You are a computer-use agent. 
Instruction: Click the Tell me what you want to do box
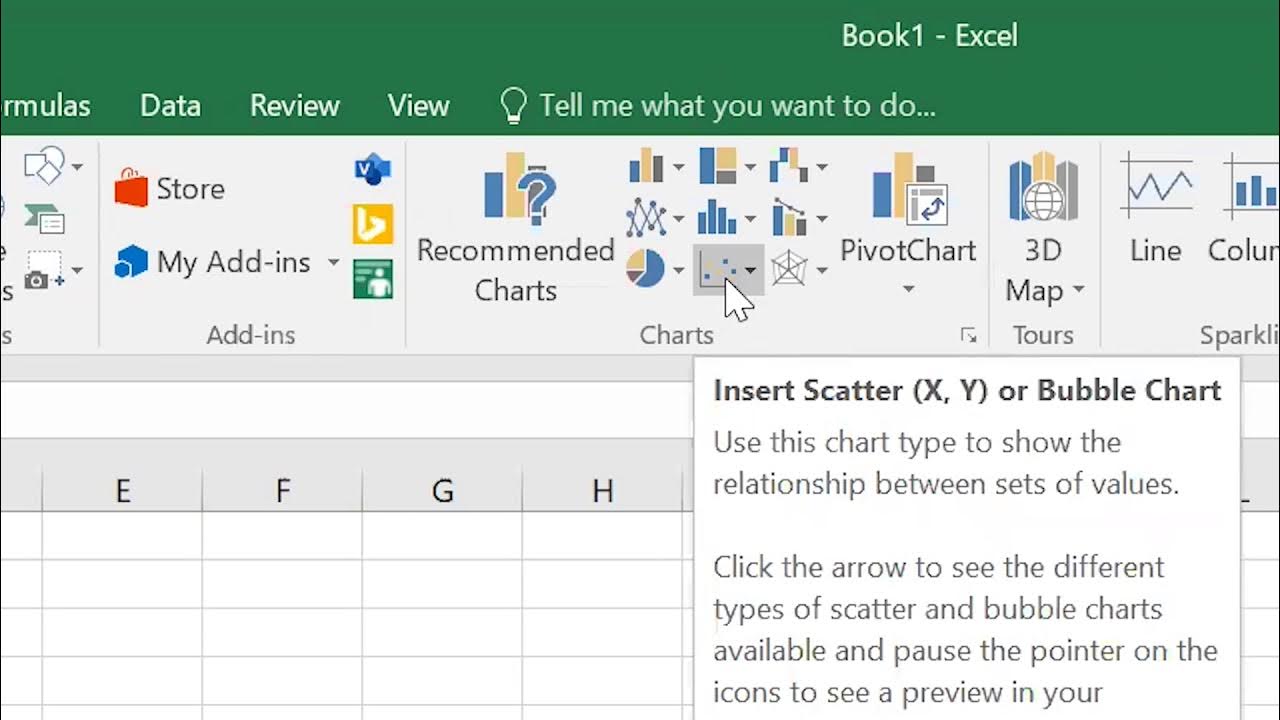tap(737, 106)
